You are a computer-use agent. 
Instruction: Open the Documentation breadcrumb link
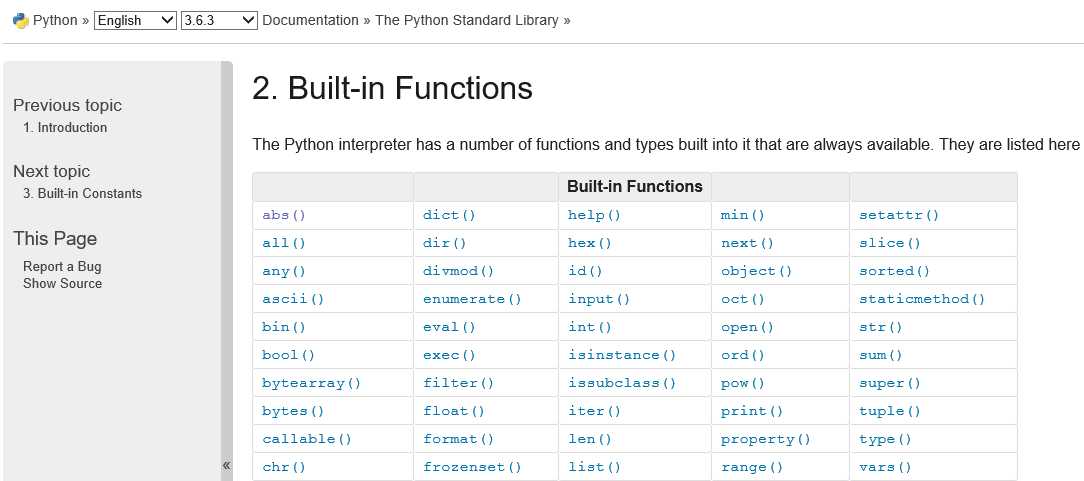click(310, 20)
